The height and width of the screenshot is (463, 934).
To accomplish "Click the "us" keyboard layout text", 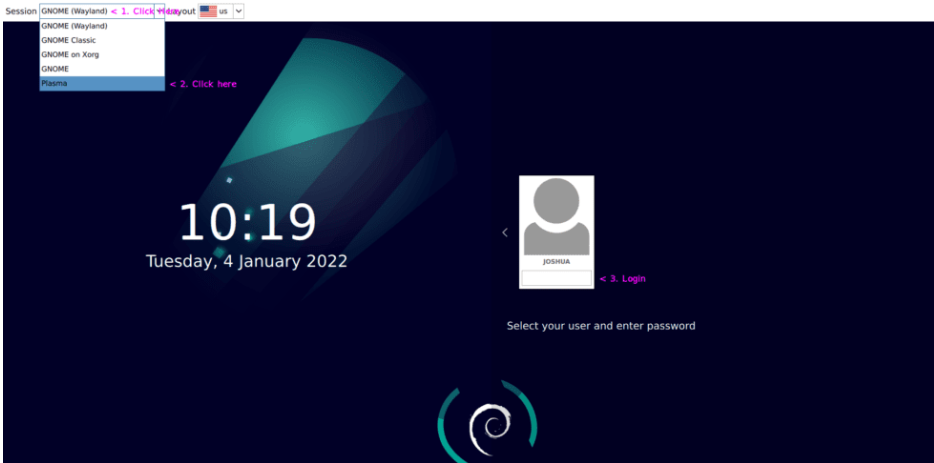I will pos(223,11).
